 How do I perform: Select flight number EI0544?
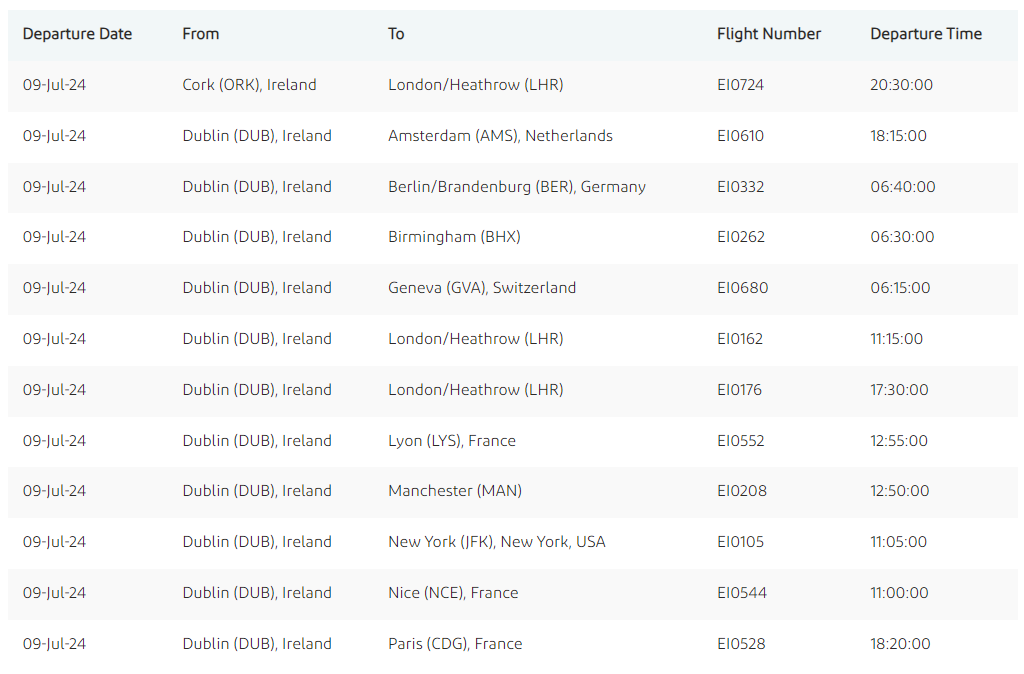pyautogui.click(x=742, y=593)
